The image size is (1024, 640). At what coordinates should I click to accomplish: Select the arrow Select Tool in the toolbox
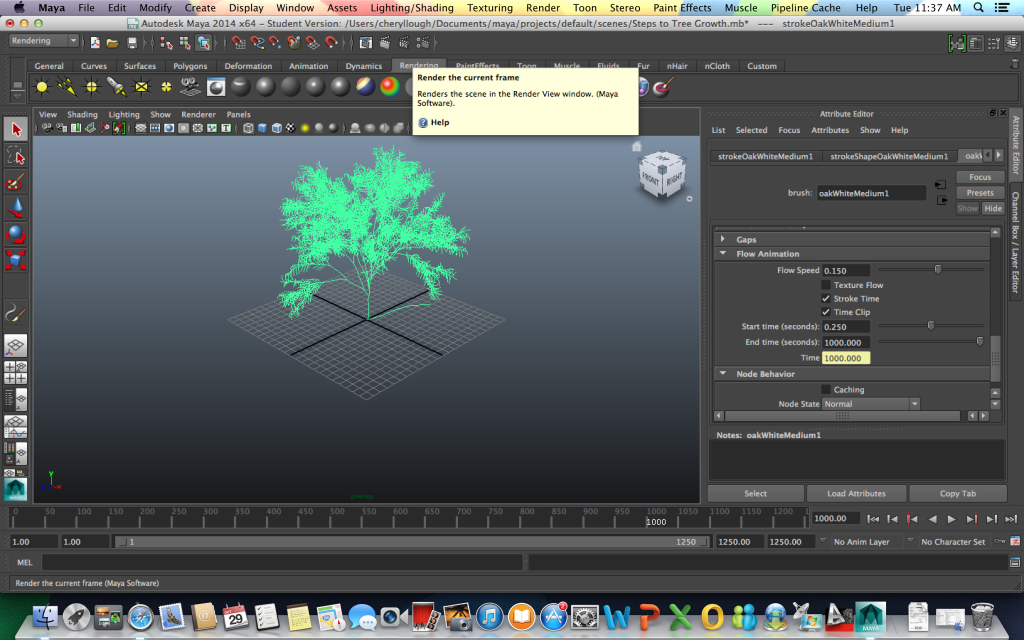click(x=14, y=128)
